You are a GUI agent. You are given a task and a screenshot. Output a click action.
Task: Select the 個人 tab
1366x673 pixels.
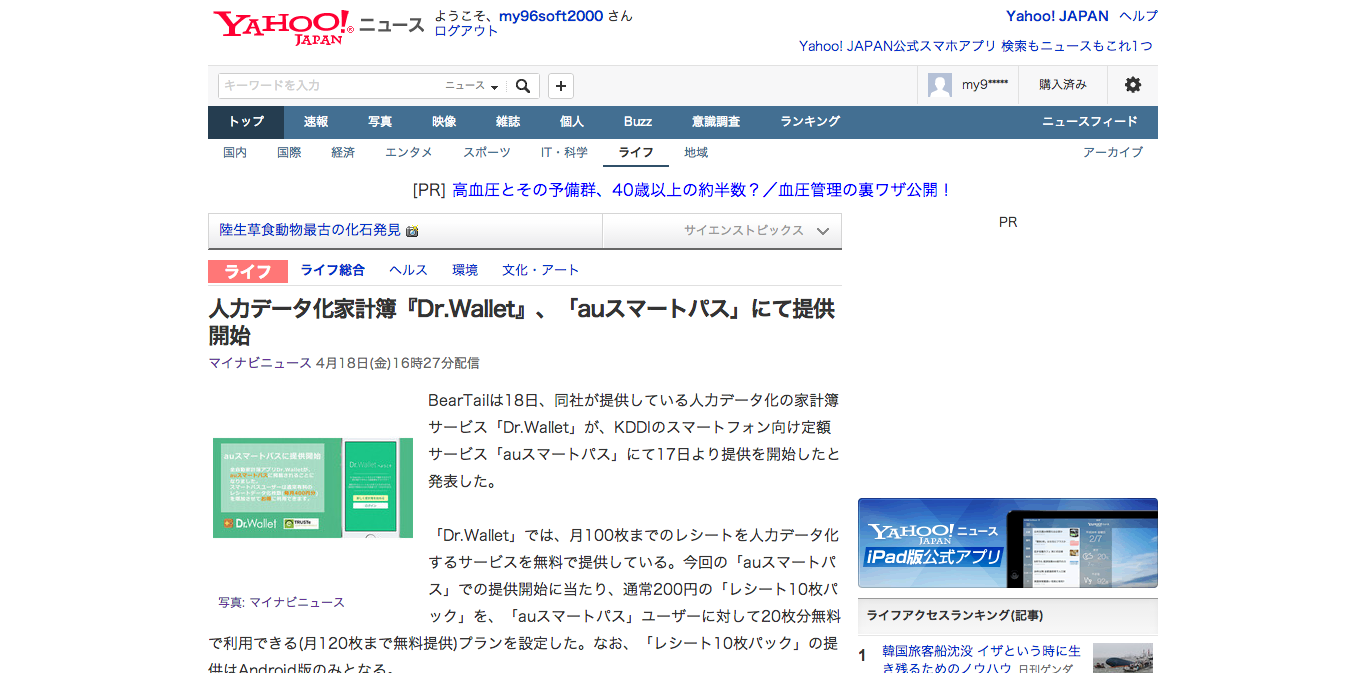(572, 122)
